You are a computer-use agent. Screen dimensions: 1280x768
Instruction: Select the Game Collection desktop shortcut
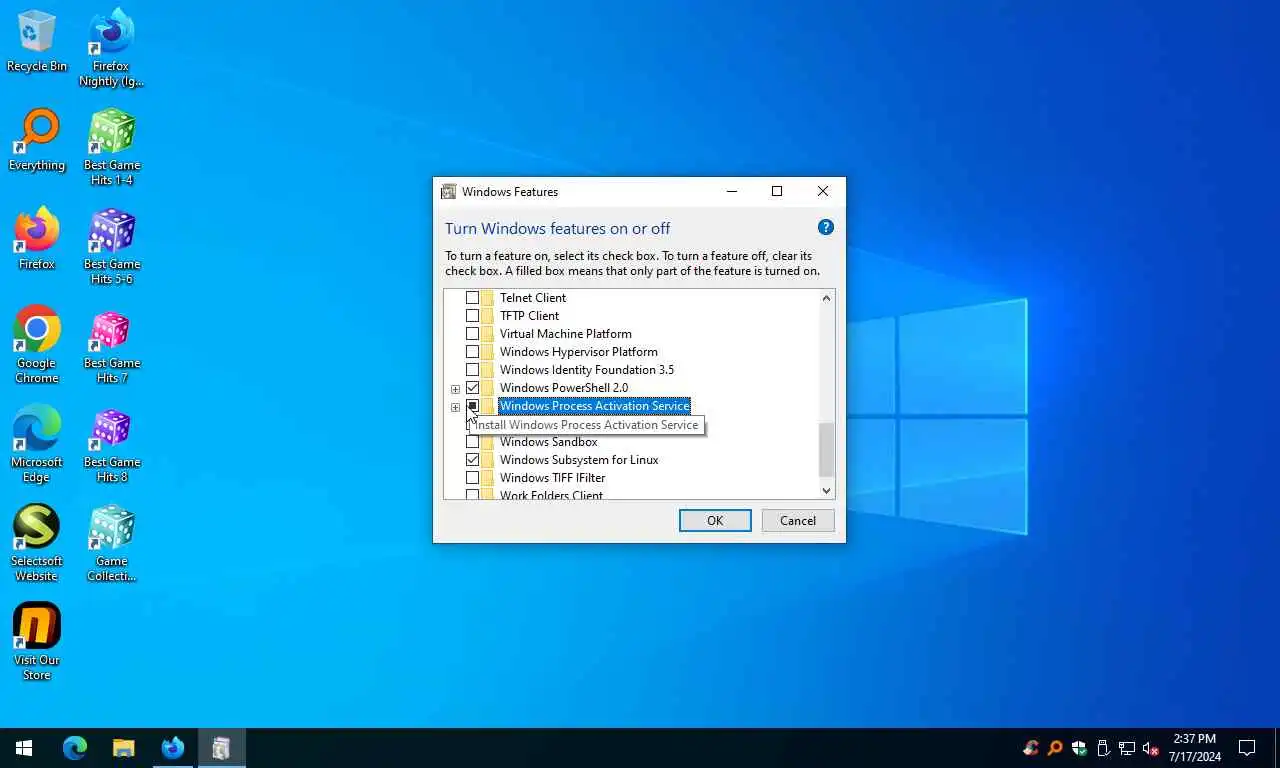tap(112, 543)
